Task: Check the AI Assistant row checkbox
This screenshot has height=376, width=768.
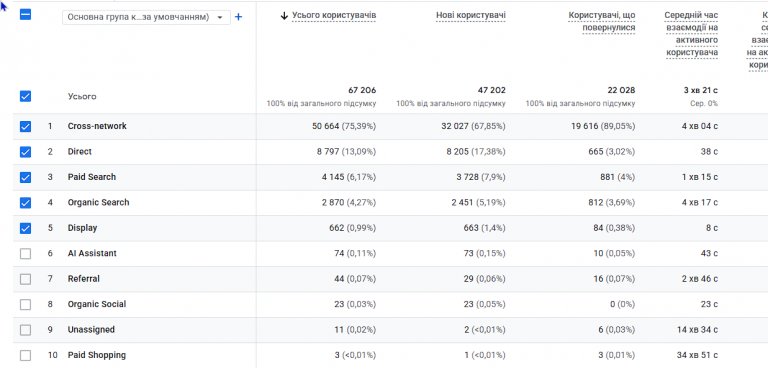Action: [25, 254]
